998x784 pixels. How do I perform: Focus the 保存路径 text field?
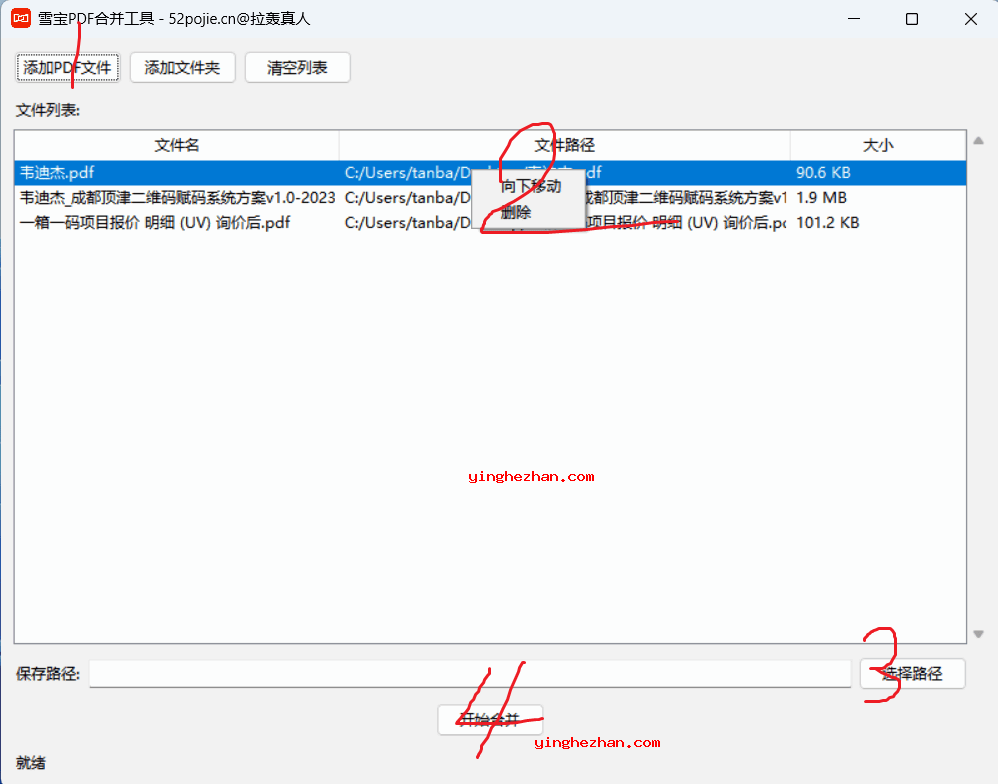(x=470, y=674)
